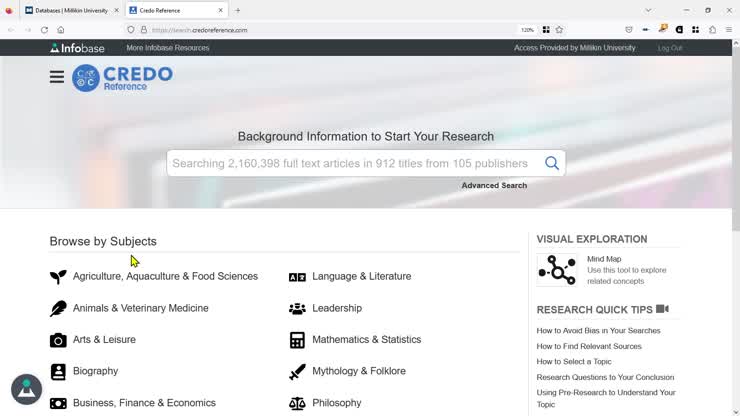Open Using Pre-Research to Understand Your Topic
The height and width of the screenshot is (416, 740).
(x=606, y=398)
